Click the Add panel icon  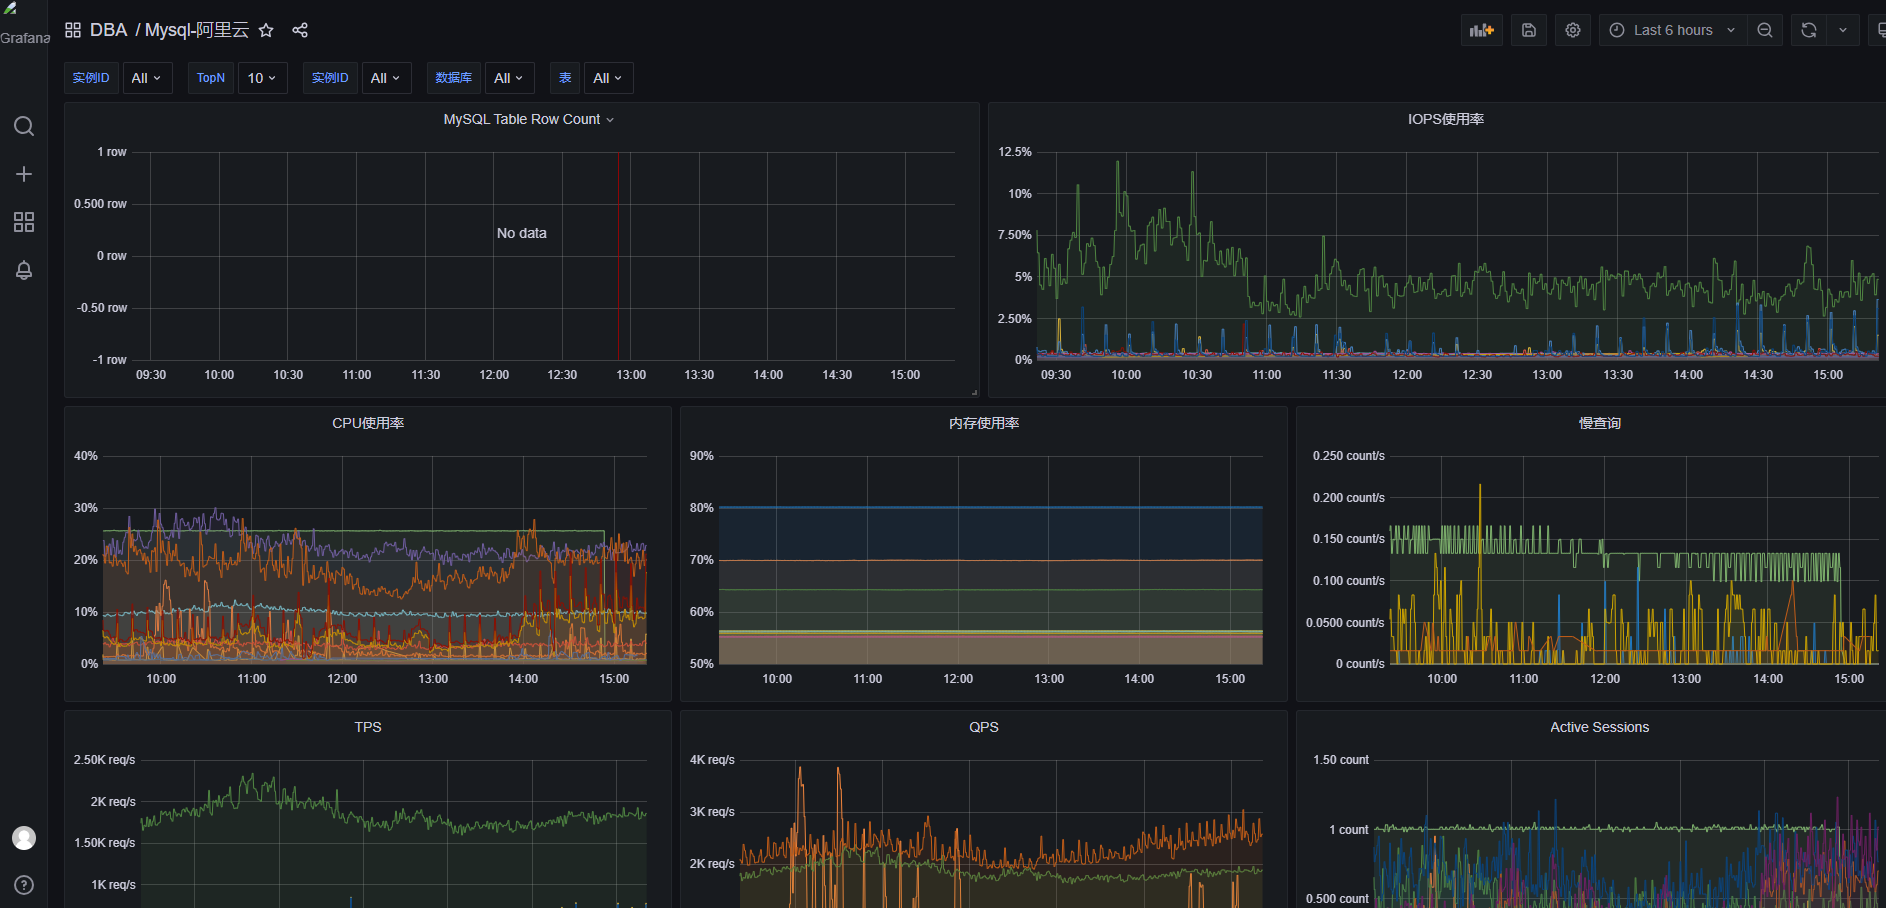coord(1482,30)
